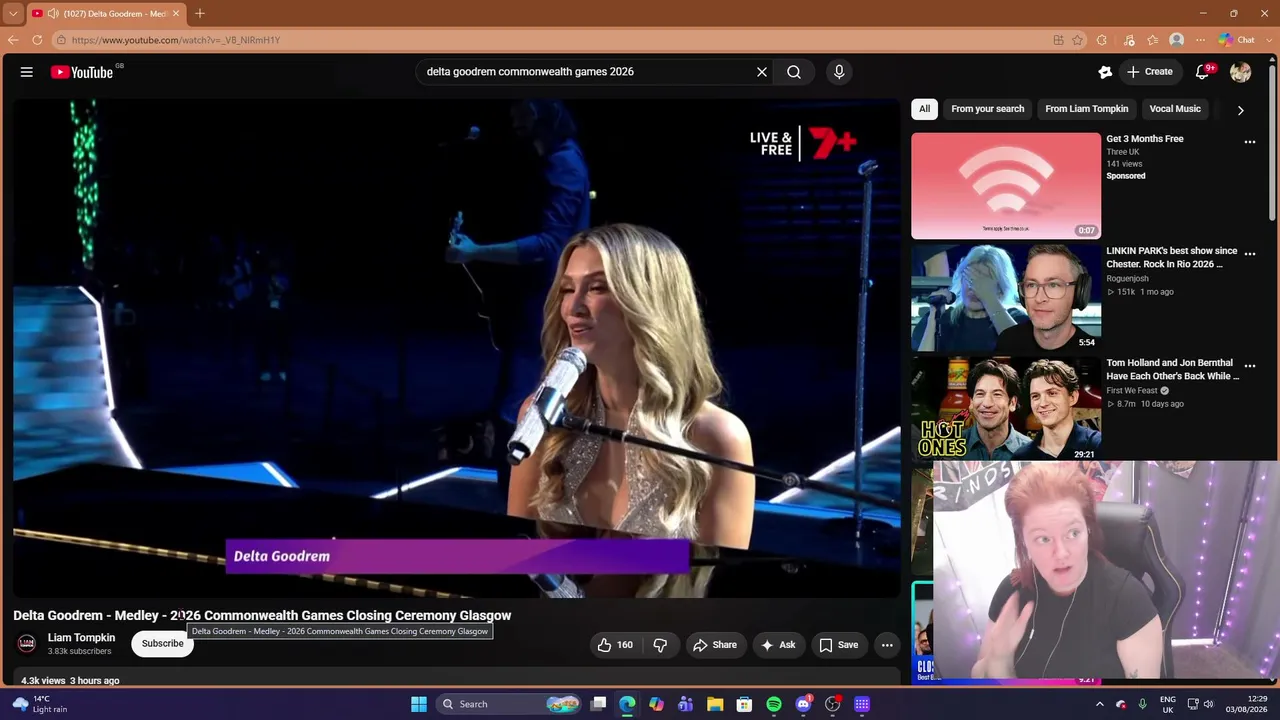Viewport: 1280px width, 720px height.
Task: Open the star badge icon beside Create
Action: pyautogui.click(x=1105, y=72)
